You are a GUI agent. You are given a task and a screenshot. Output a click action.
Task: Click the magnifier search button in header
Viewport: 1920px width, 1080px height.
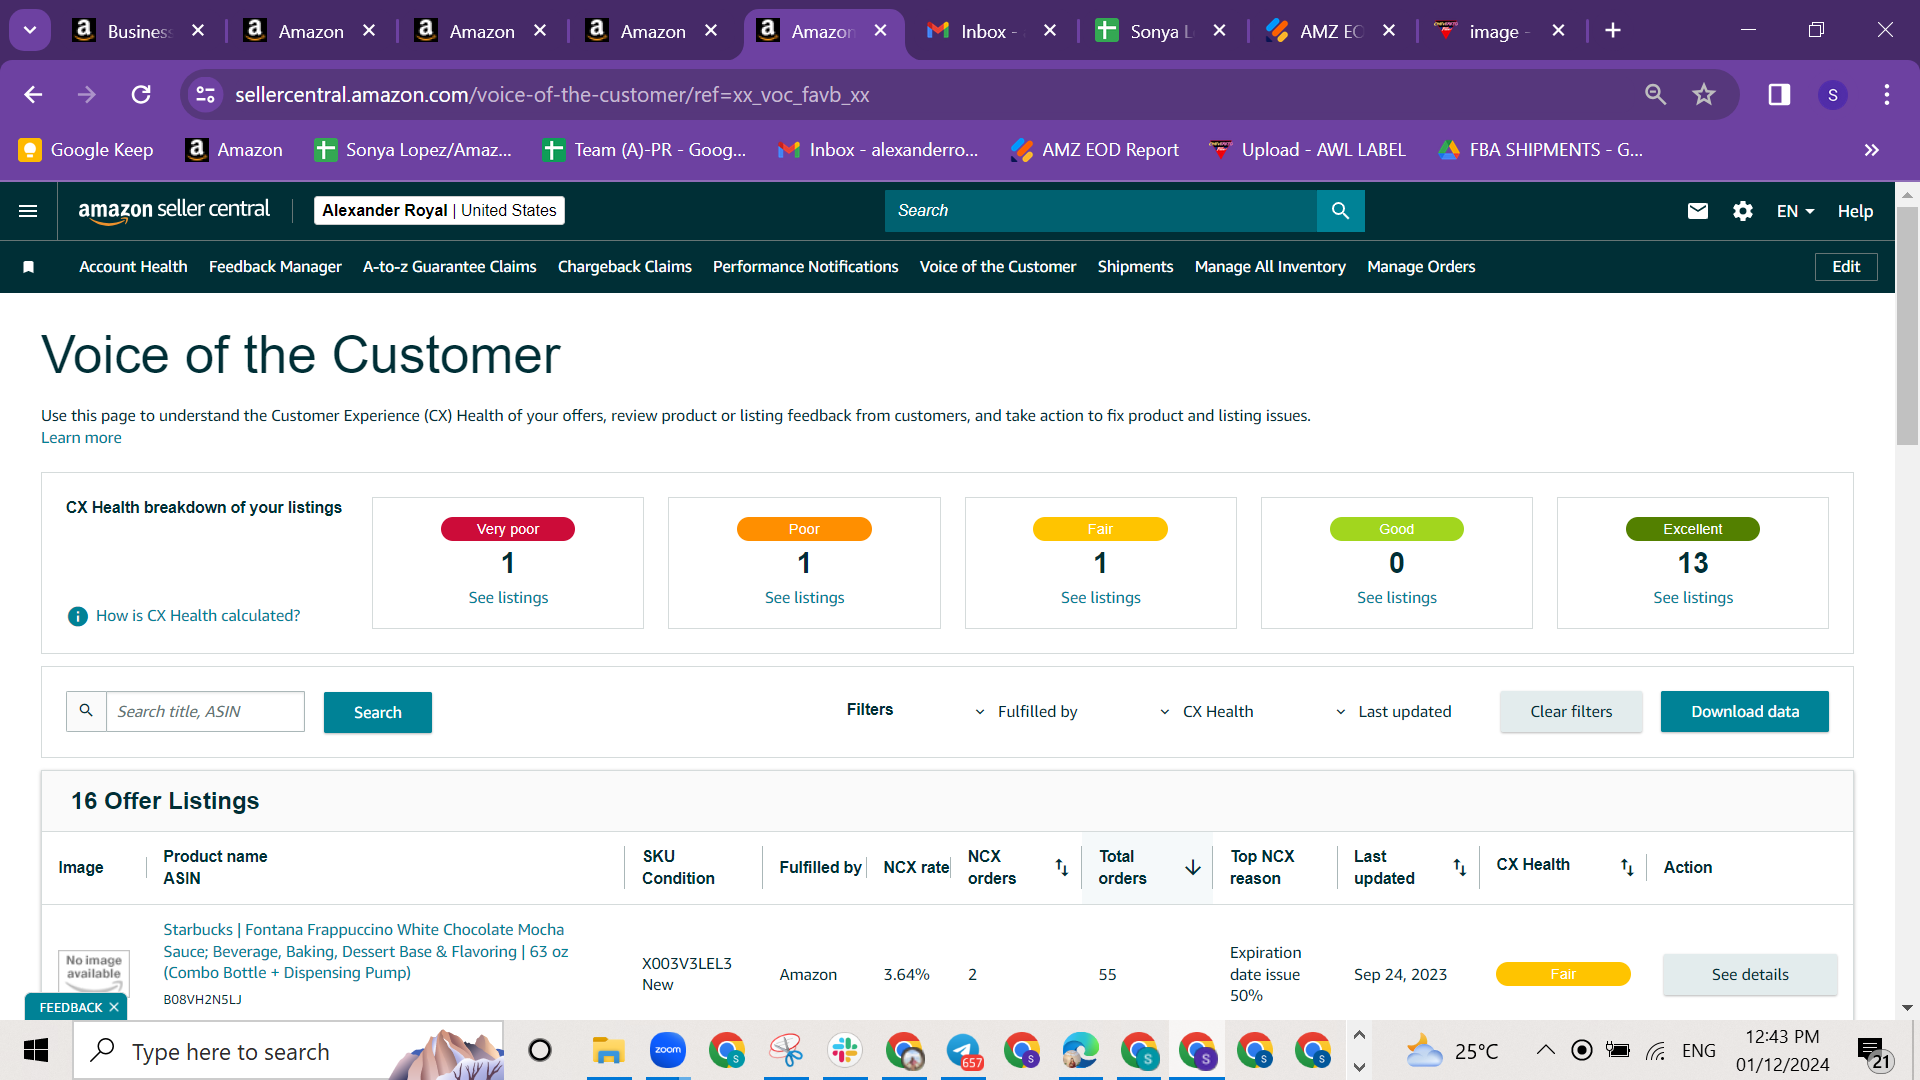1340,211
